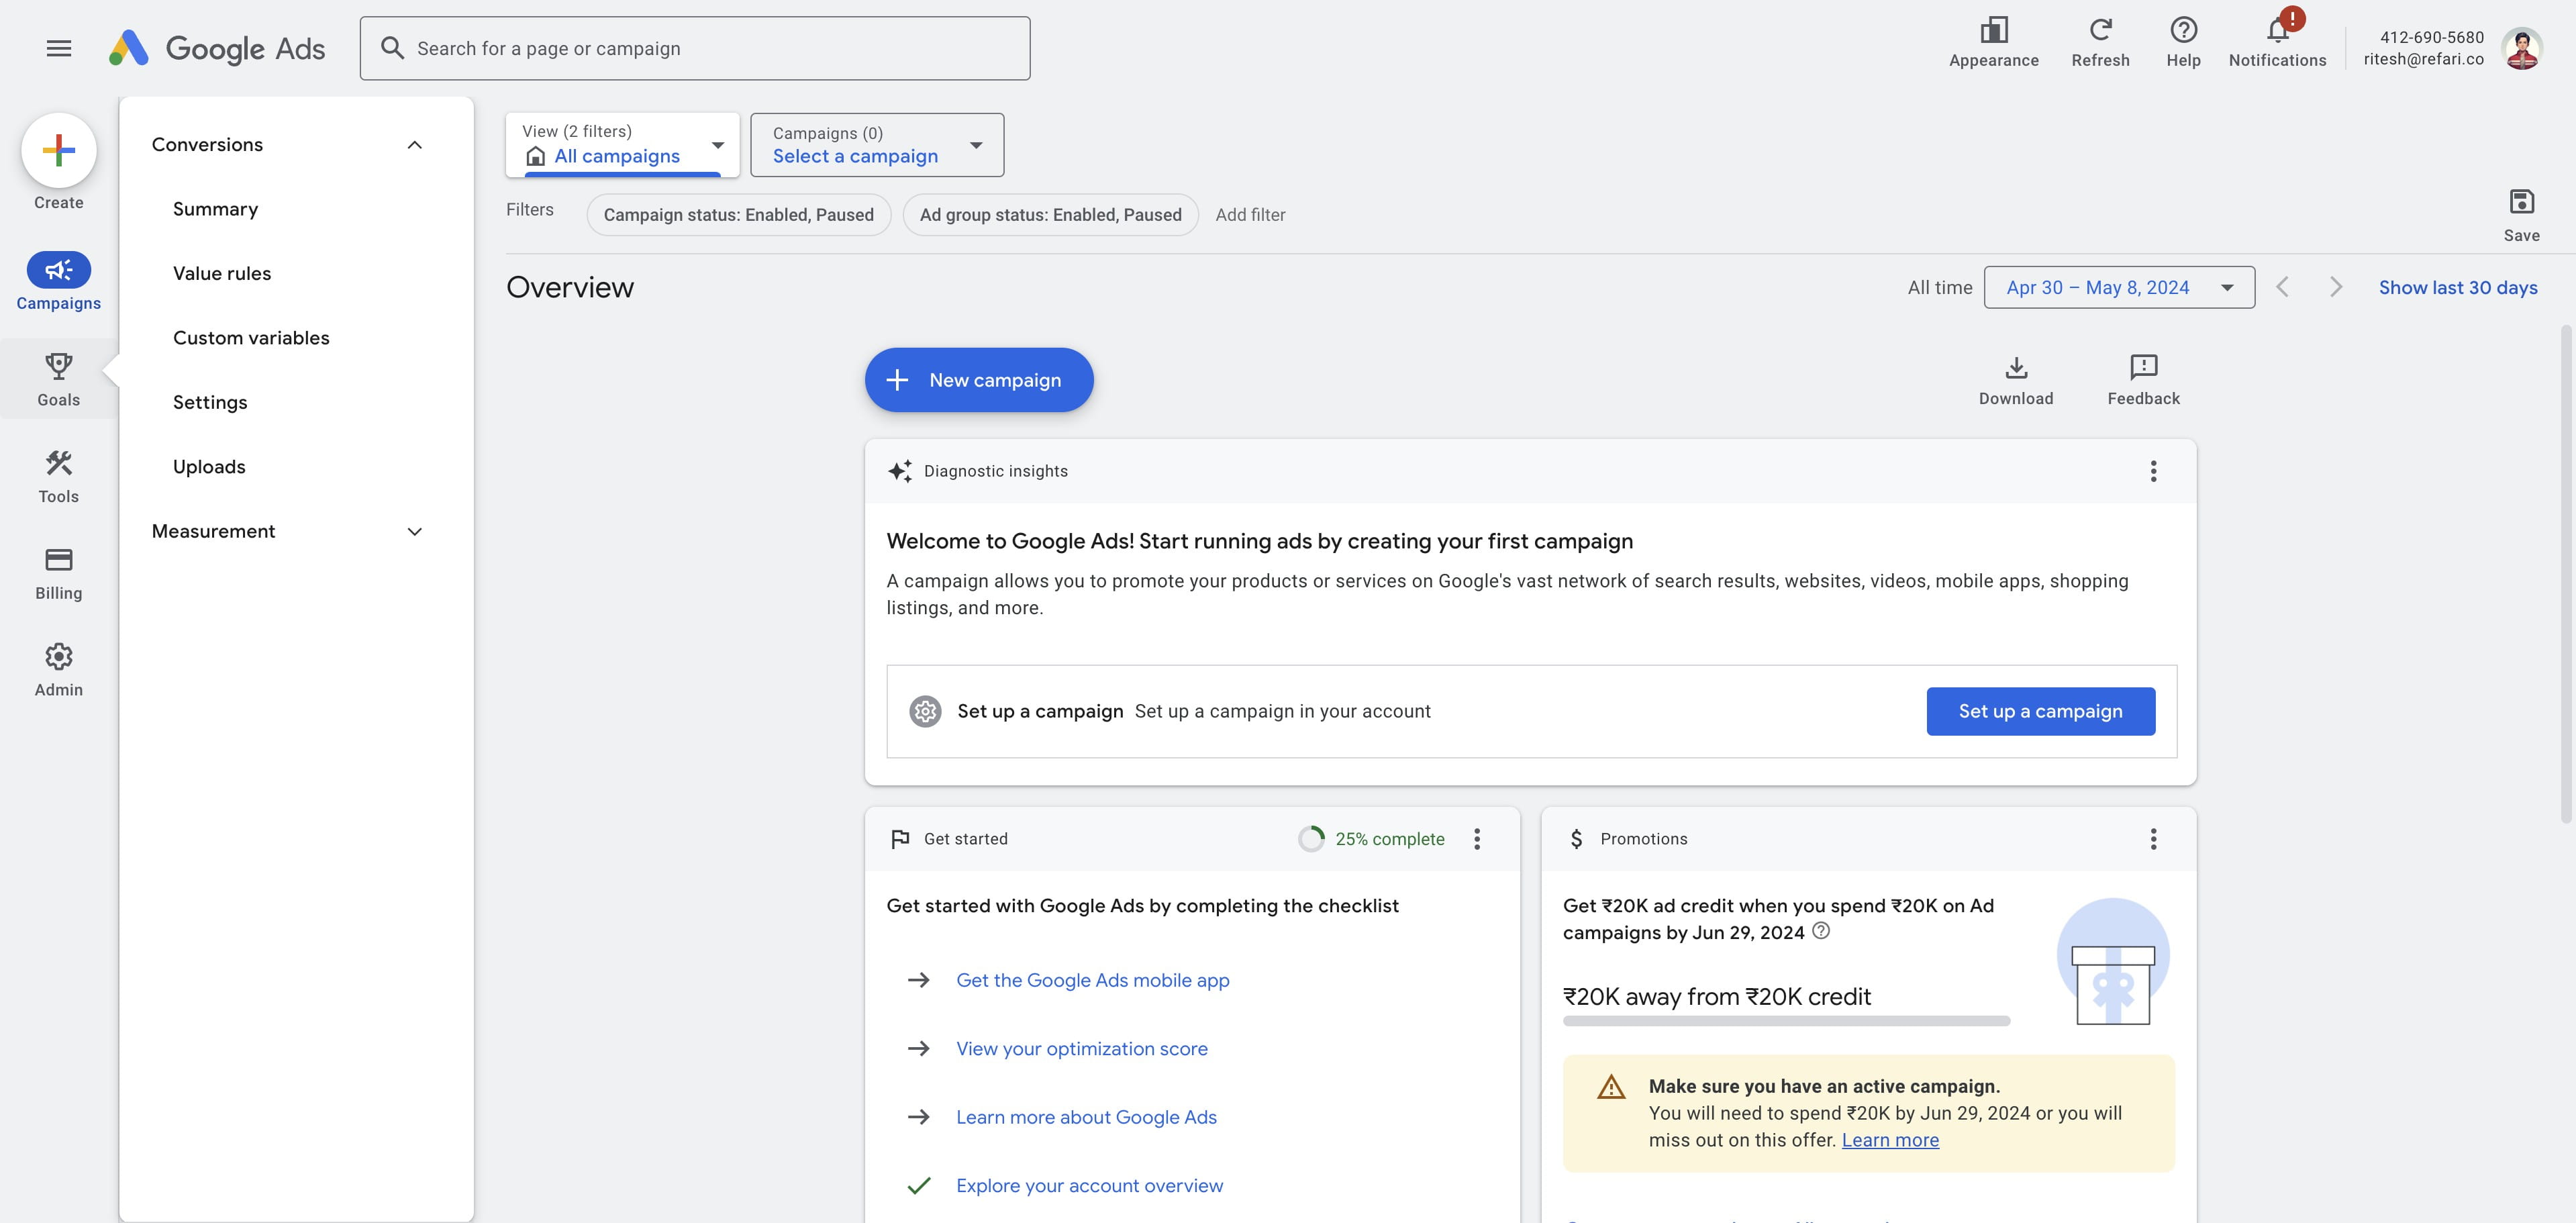The image size is (2576, 1223).
Task: Click Campaign status filter chip
Action: tap(738, 215)
